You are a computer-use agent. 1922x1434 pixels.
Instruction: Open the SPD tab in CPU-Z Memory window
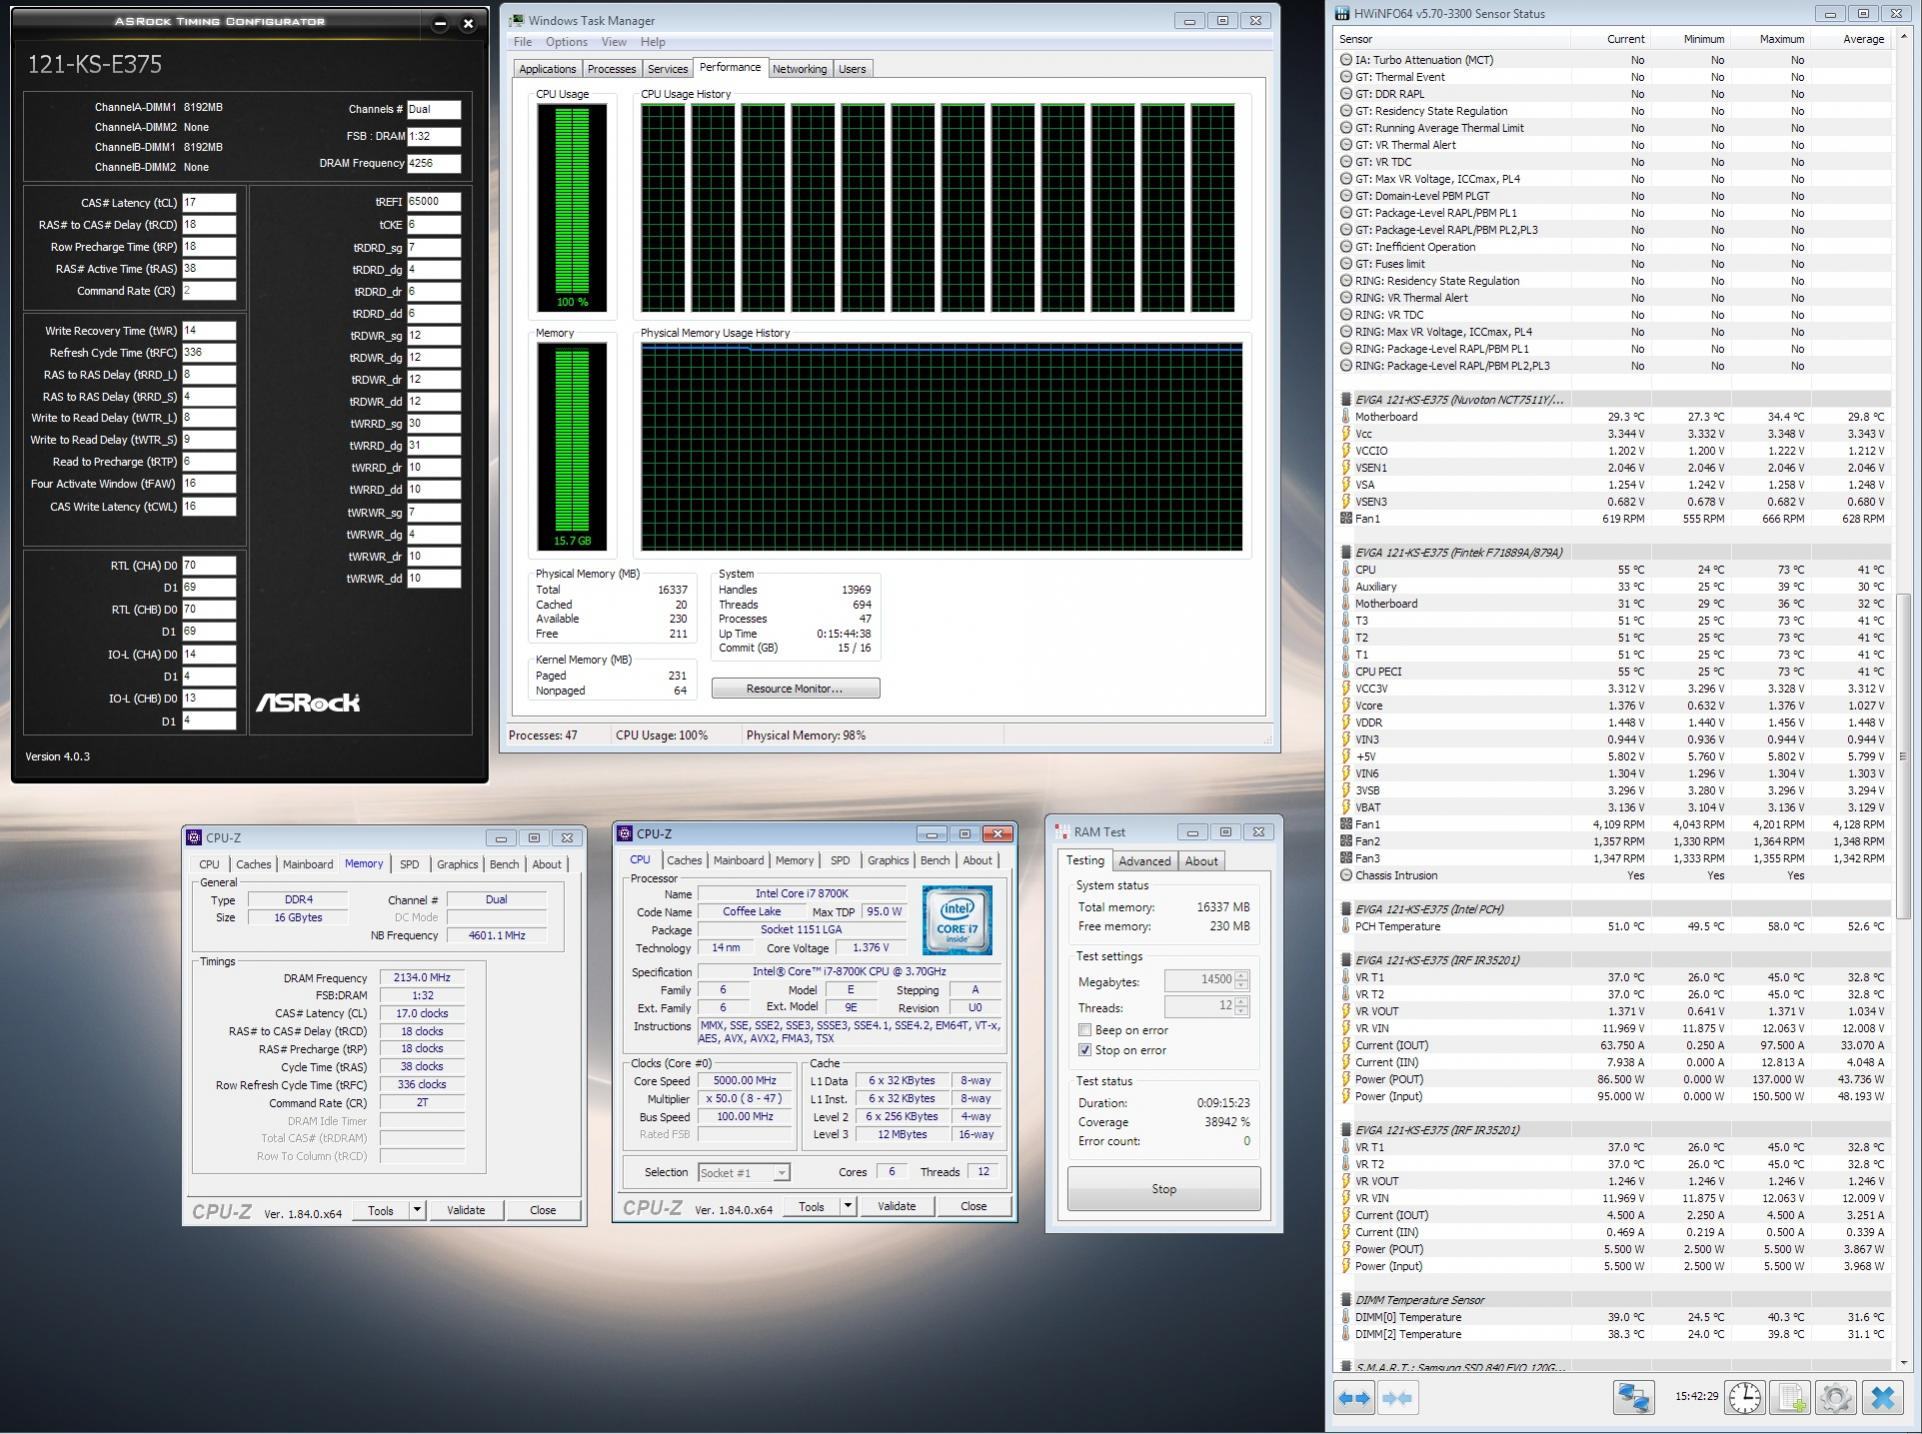pos(409,865)
